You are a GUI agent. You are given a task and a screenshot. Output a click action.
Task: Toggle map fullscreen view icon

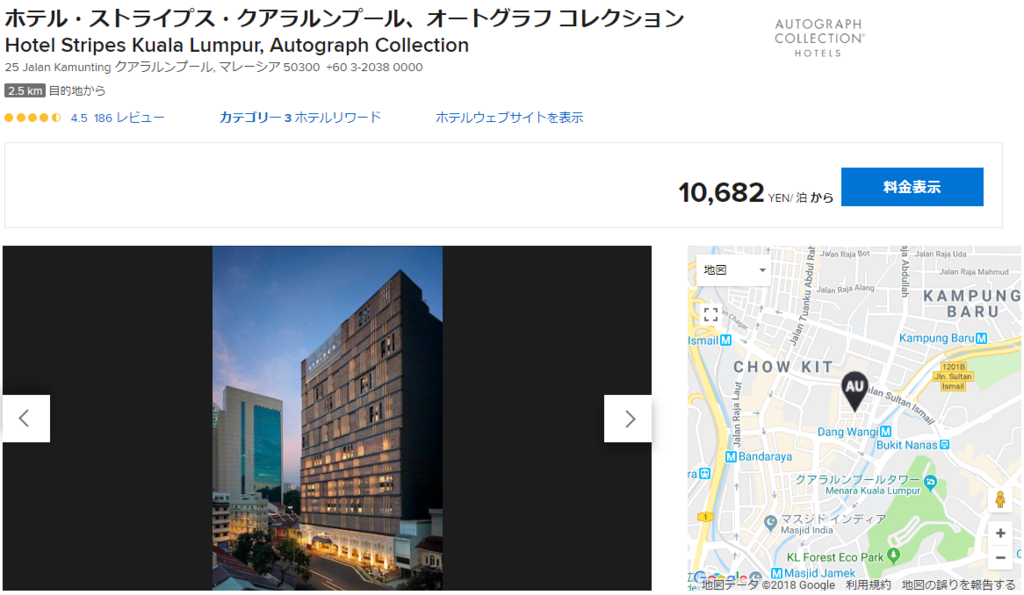(x=711, y=315)
